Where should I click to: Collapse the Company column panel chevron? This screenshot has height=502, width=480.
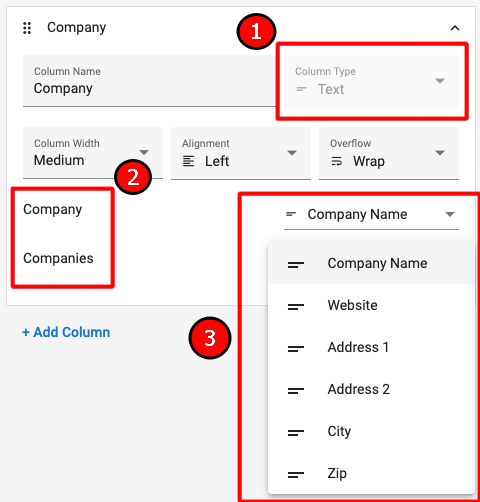point(455,28)
